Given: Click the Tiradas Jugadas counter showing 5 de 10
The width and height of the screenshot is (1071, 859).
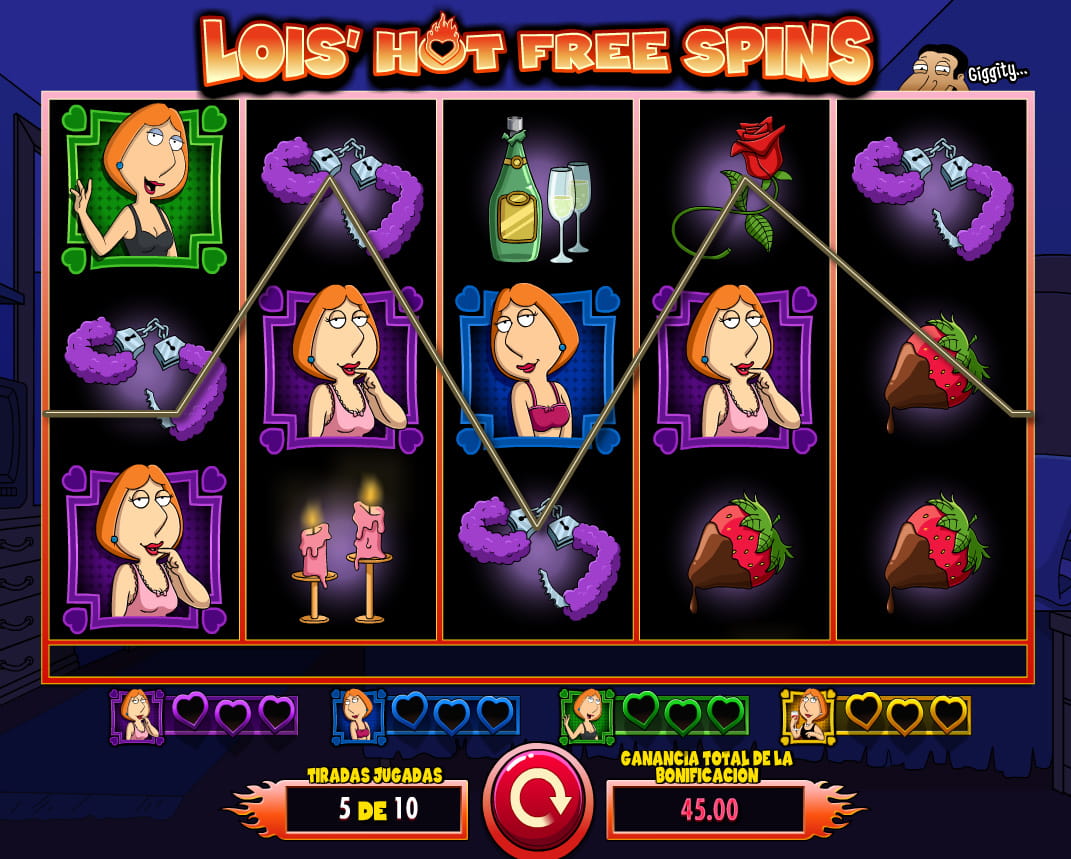Looking at the screenshot, I should pyautogui.click(x=377, y=808).
